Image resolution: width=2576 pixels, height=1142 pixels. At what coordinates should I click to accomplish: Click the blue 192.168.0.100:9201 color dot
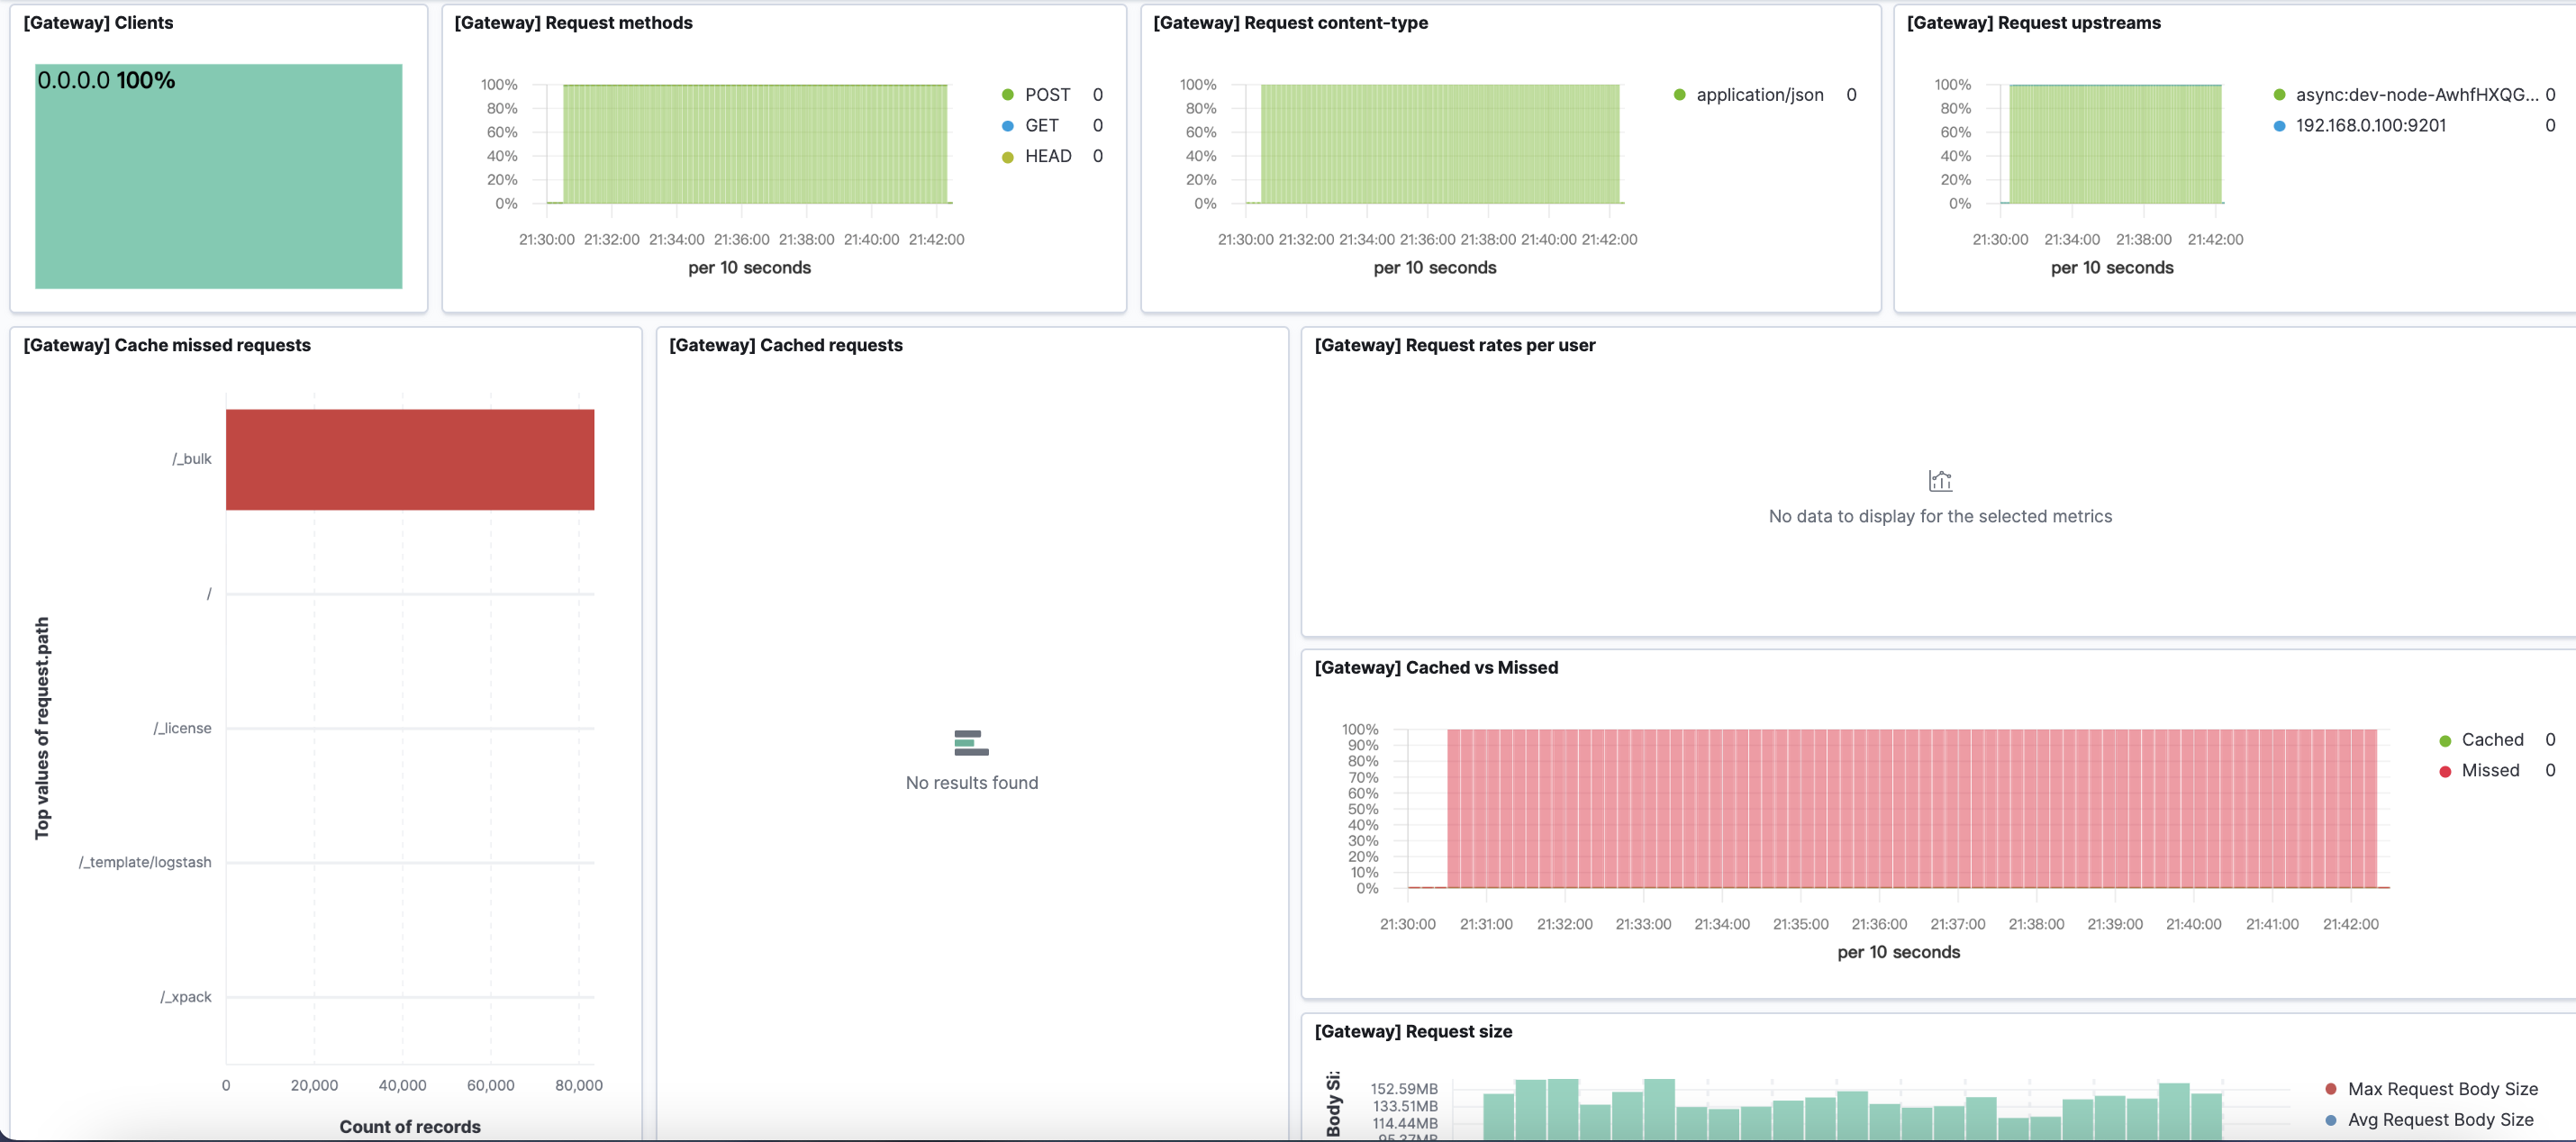click(x=2278, y=126)
